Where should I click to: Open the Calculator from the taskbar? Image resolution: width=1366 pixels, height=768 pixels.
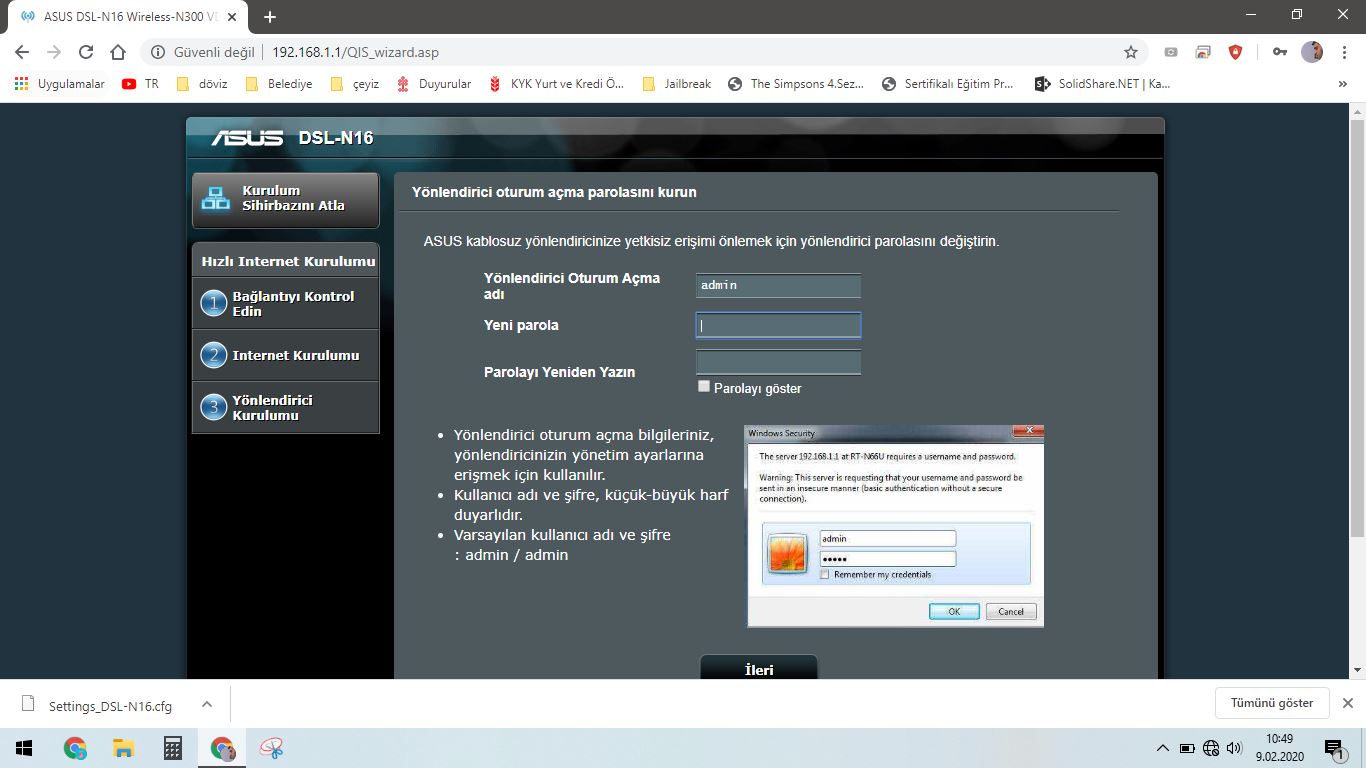[x=172, y=748]
